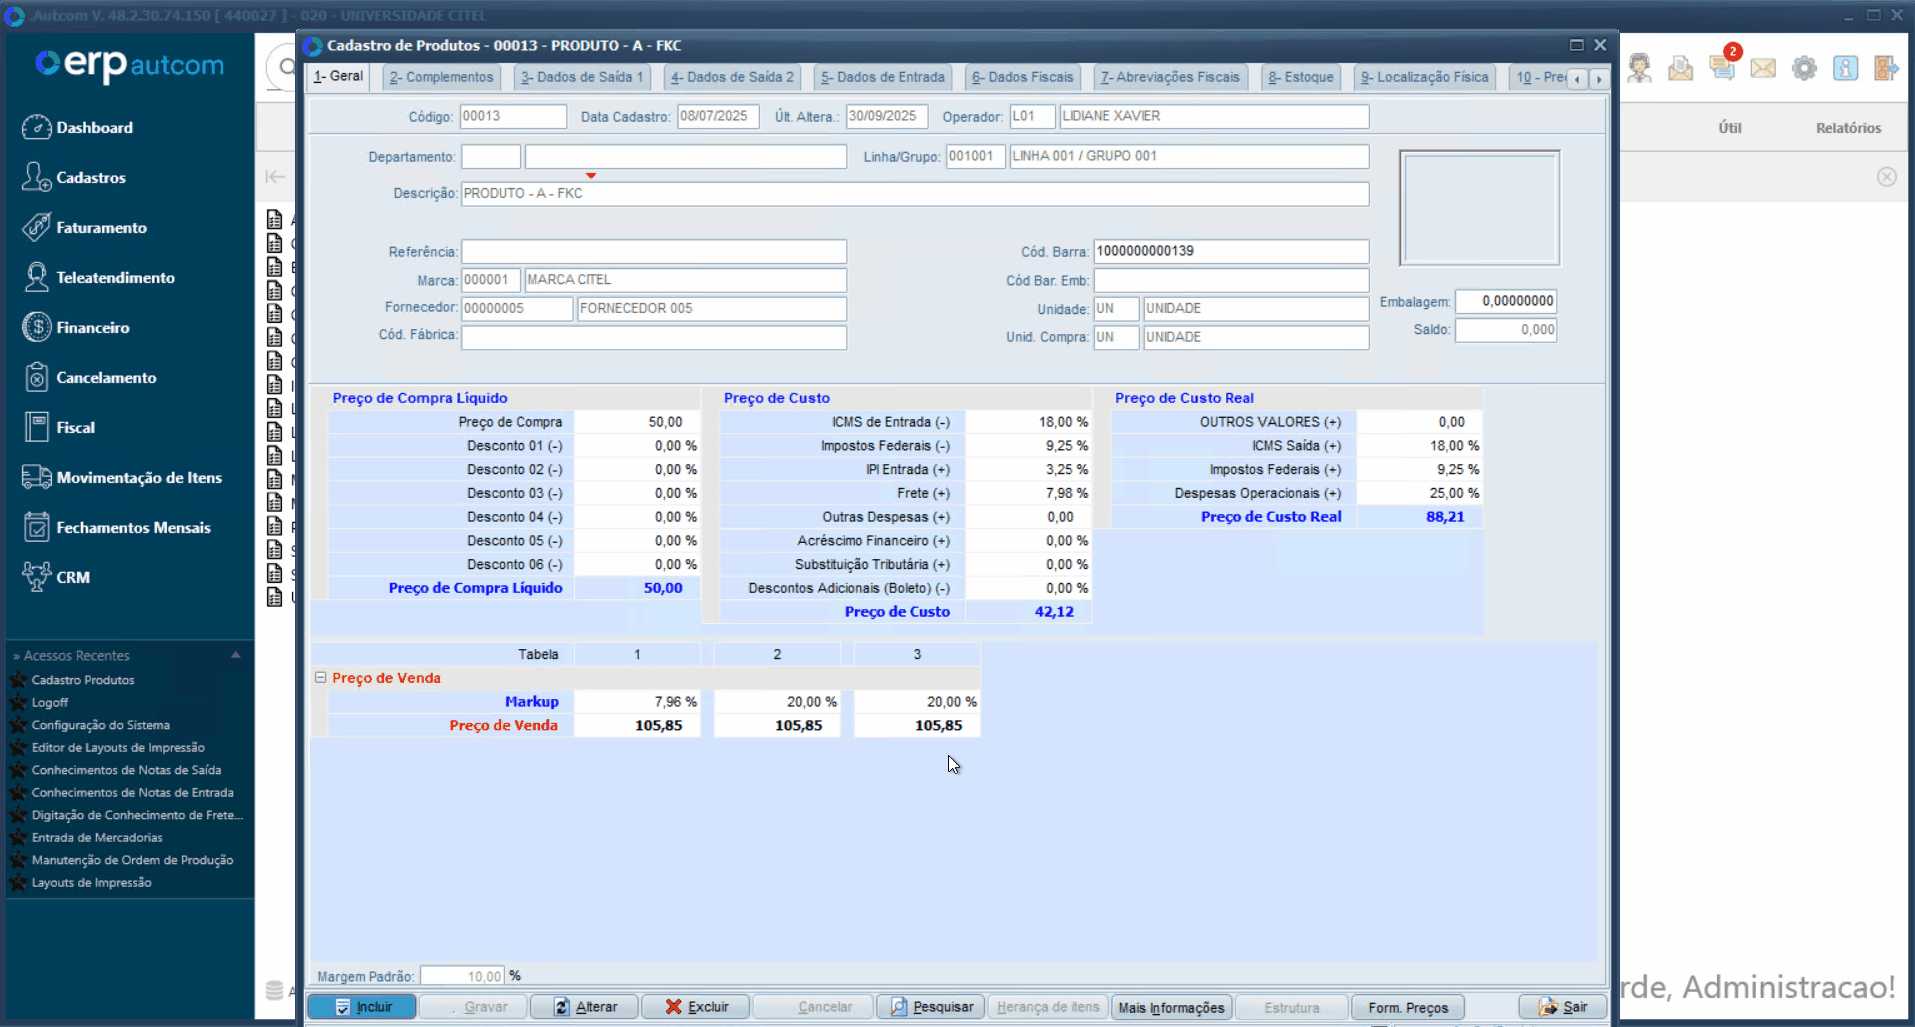Image resolution: width=1915 pixels, height=1027 pixels.
Task: Click the settings gear icon
Action: (1804, 68)
